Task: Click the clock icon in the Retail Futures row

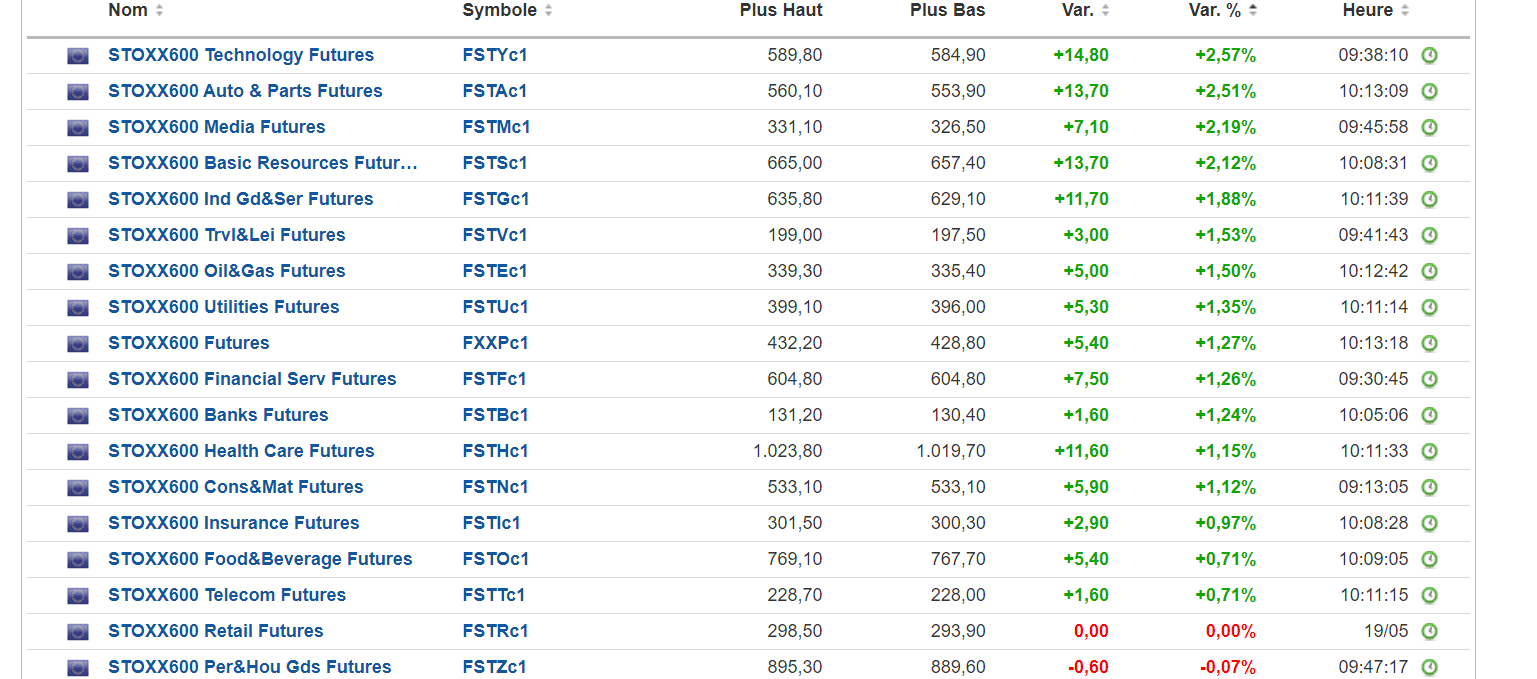Action: 1429,632
